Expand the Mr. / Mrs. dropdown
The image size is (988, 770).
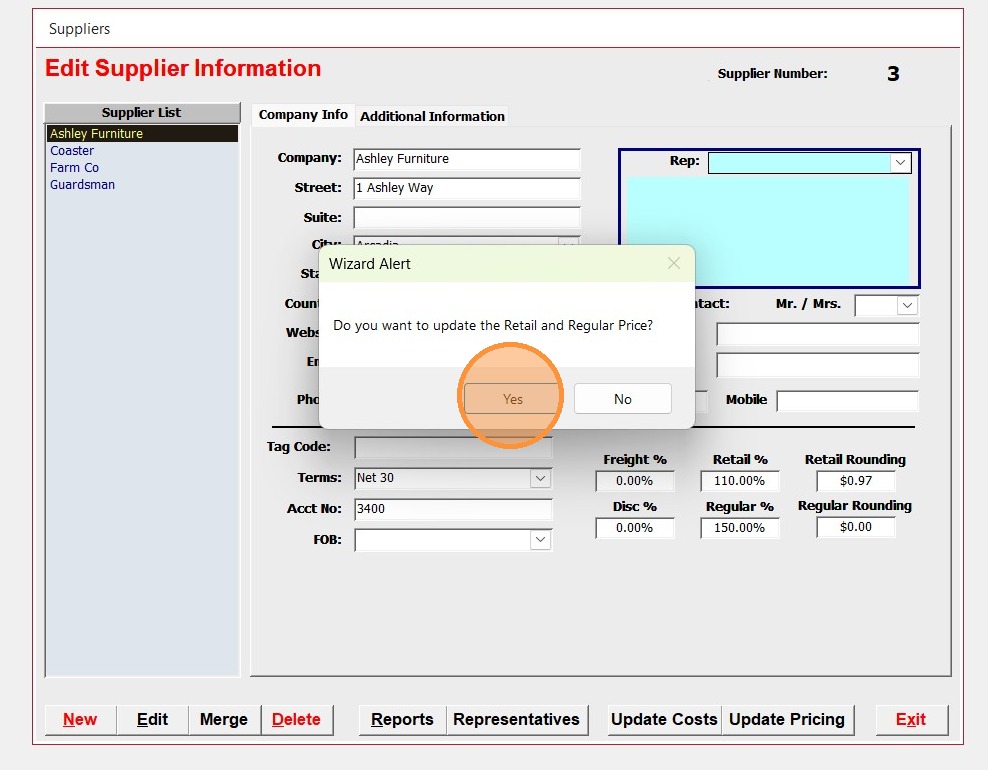tap(907, 305)
